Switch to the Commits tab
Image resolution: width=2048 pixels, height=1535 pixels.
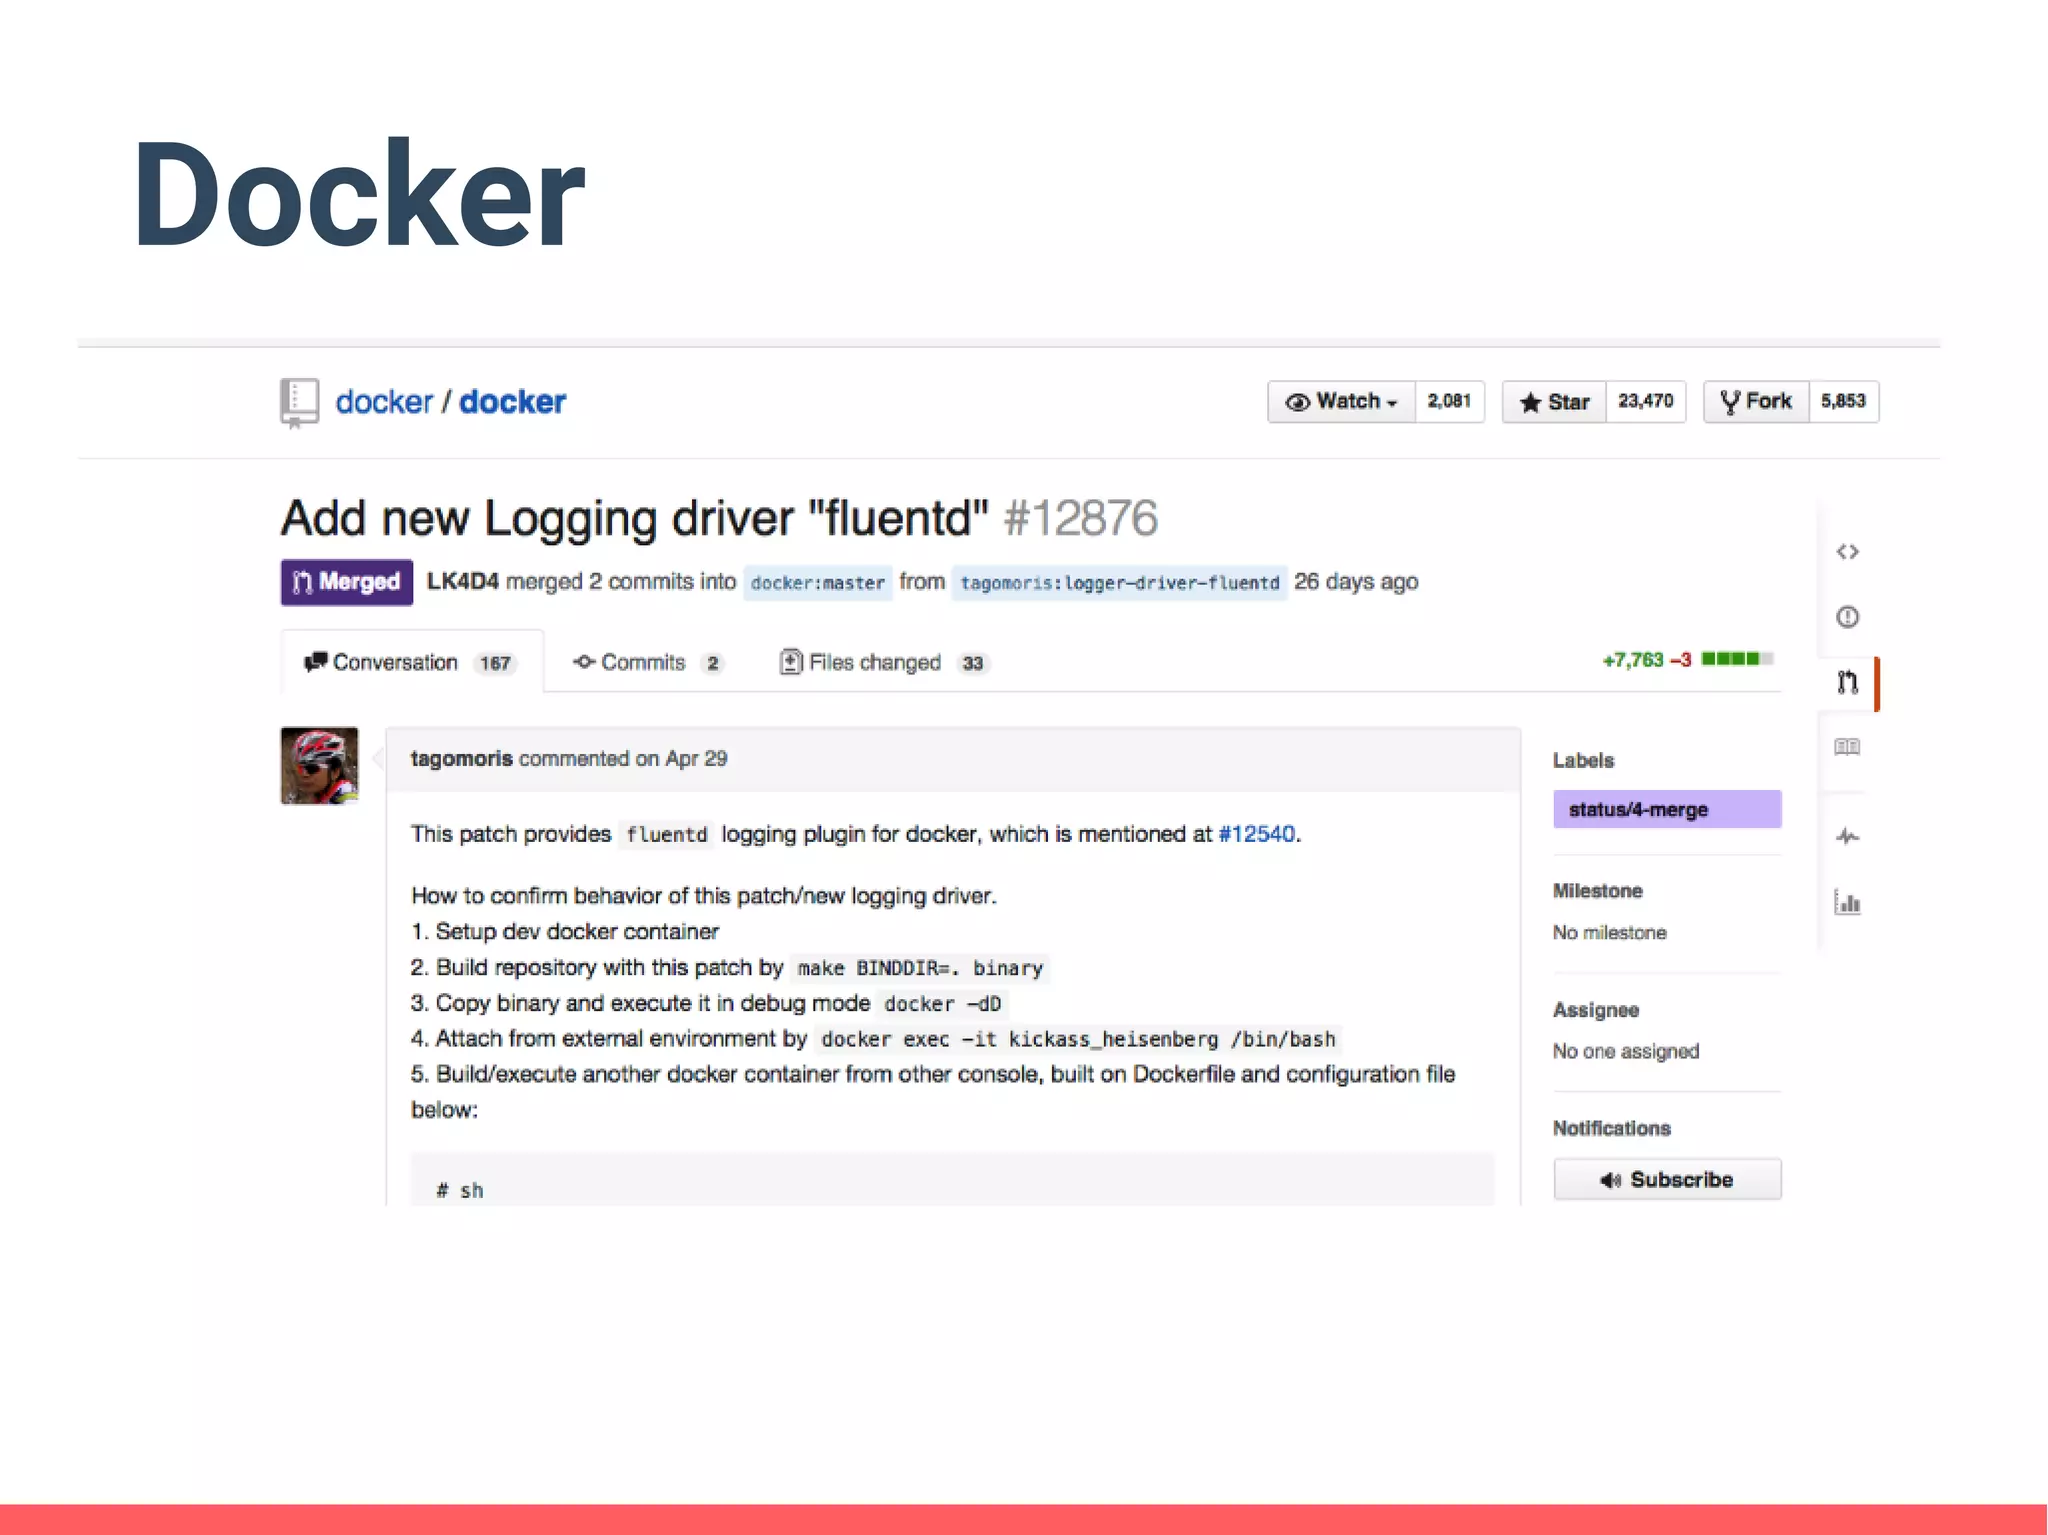click(647, 662)
